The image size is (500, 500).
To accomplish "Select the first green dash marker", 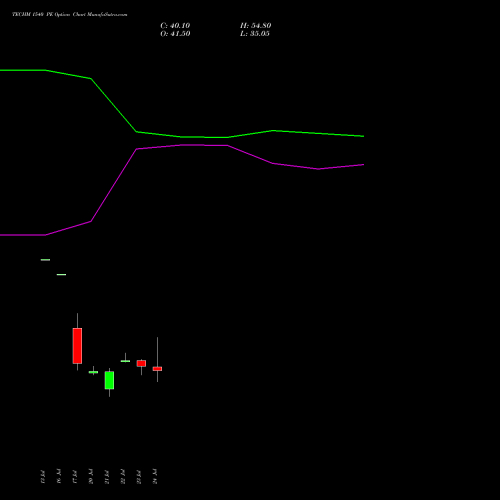I will [45, 260].
